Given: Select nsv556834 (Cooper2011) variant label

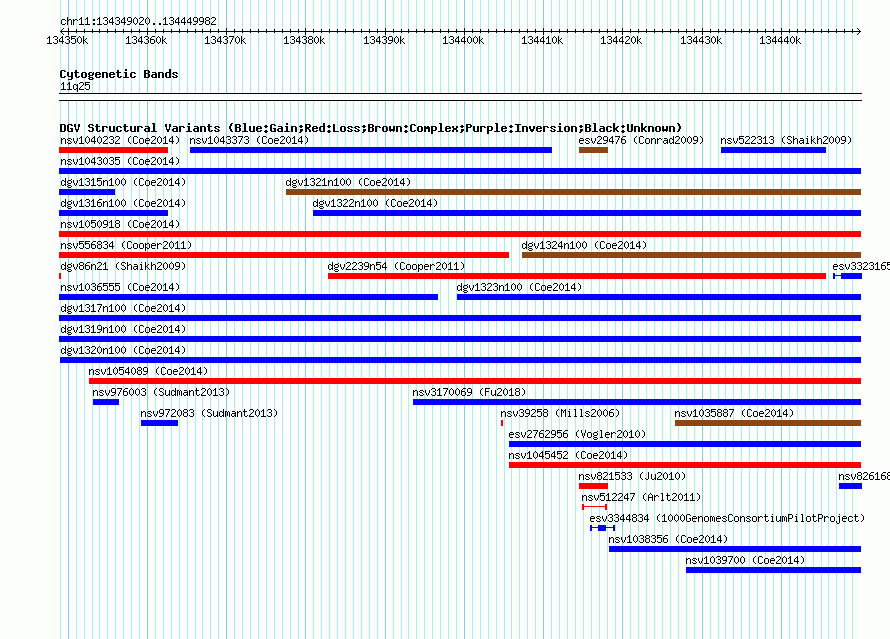Looking at the screenshot, I should 126,245.
